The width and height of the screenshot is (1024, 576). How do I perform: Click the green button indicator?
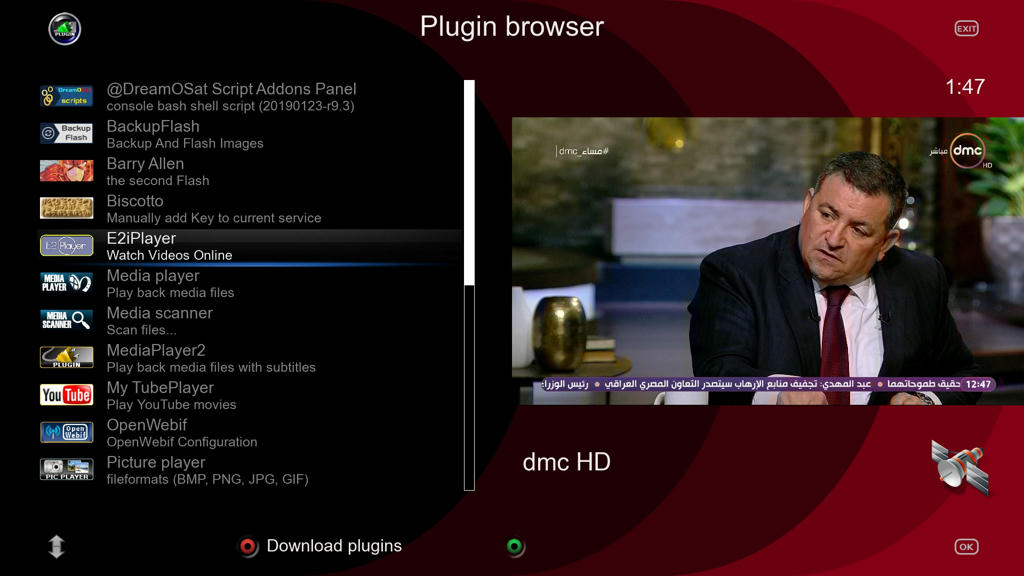pos(515,547)
